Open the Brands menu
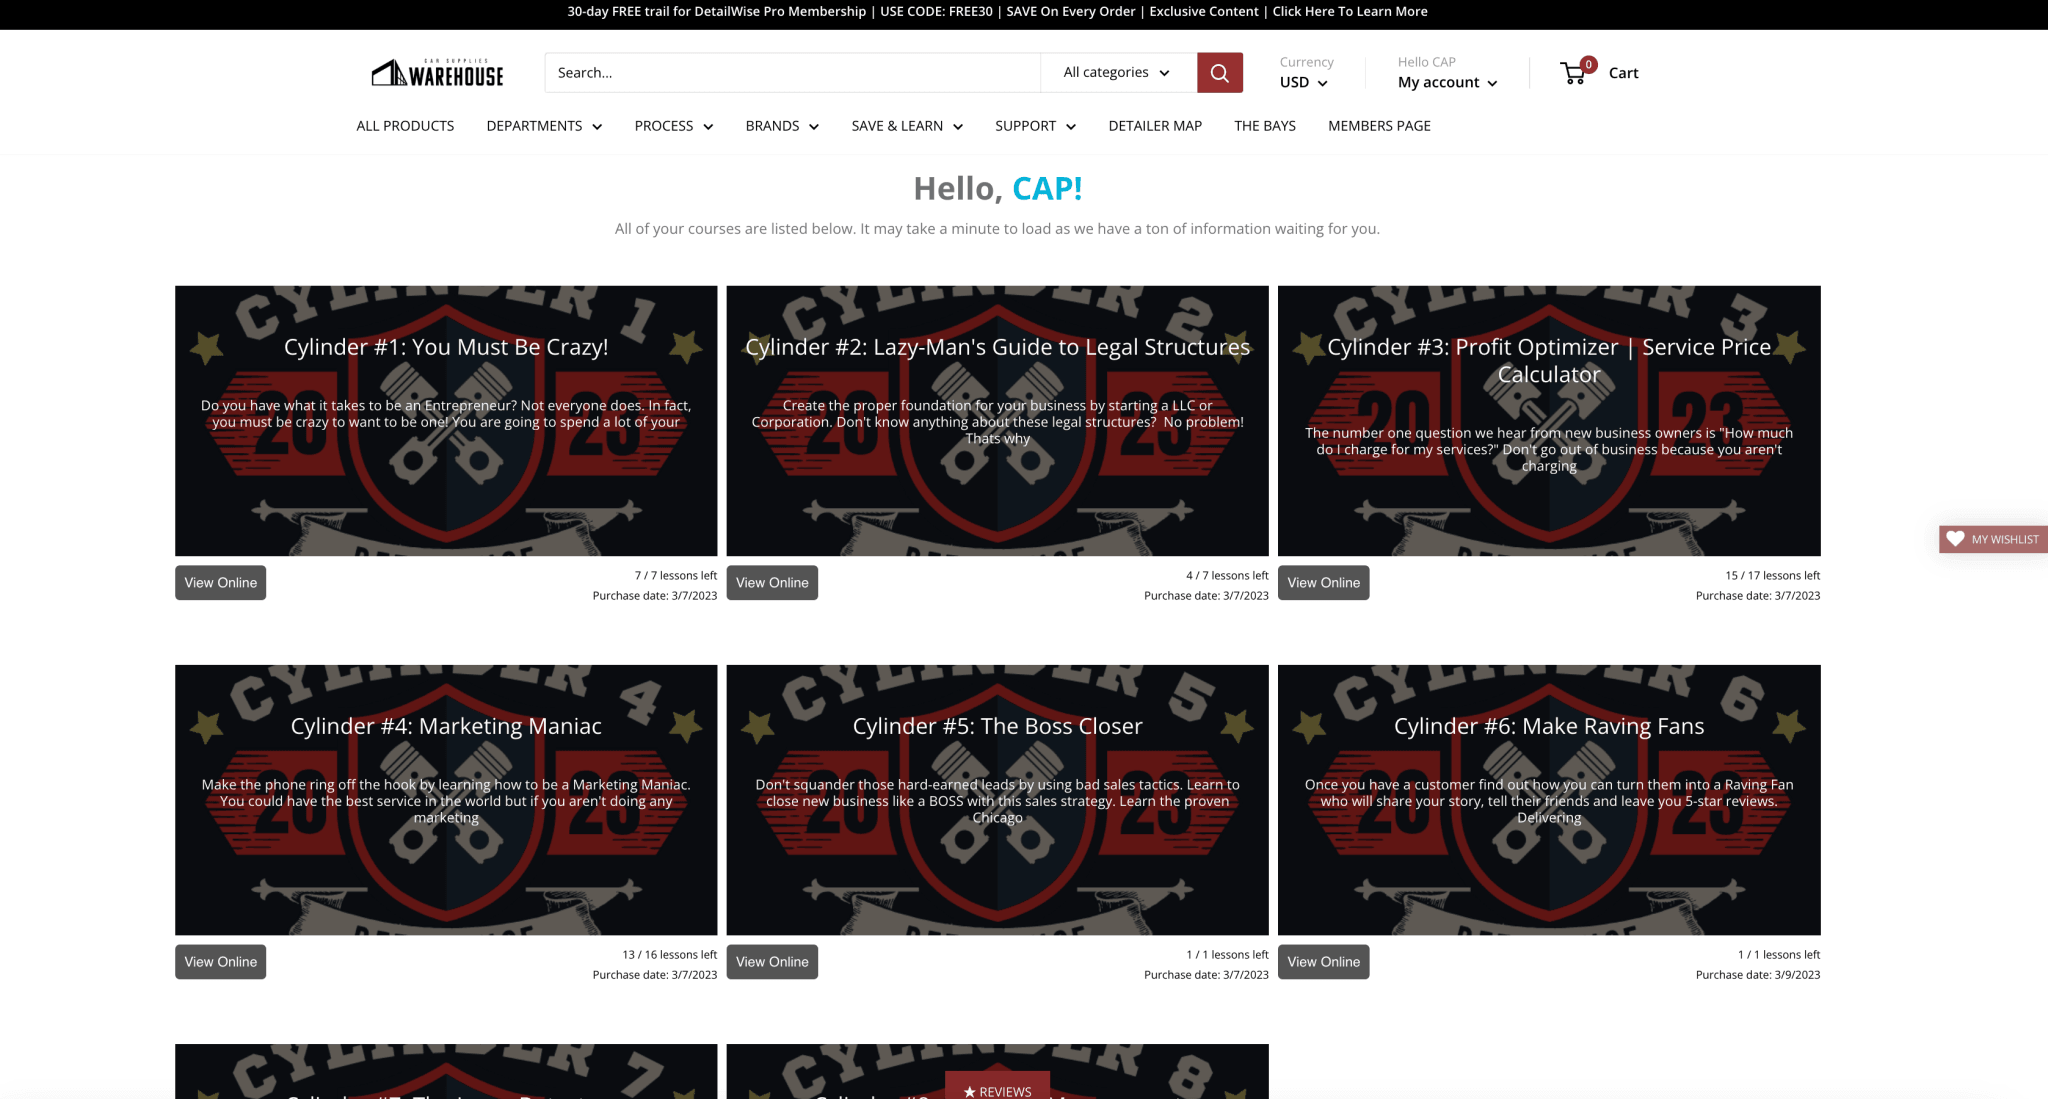2048x1099 pixels. [x=781, y=126]
